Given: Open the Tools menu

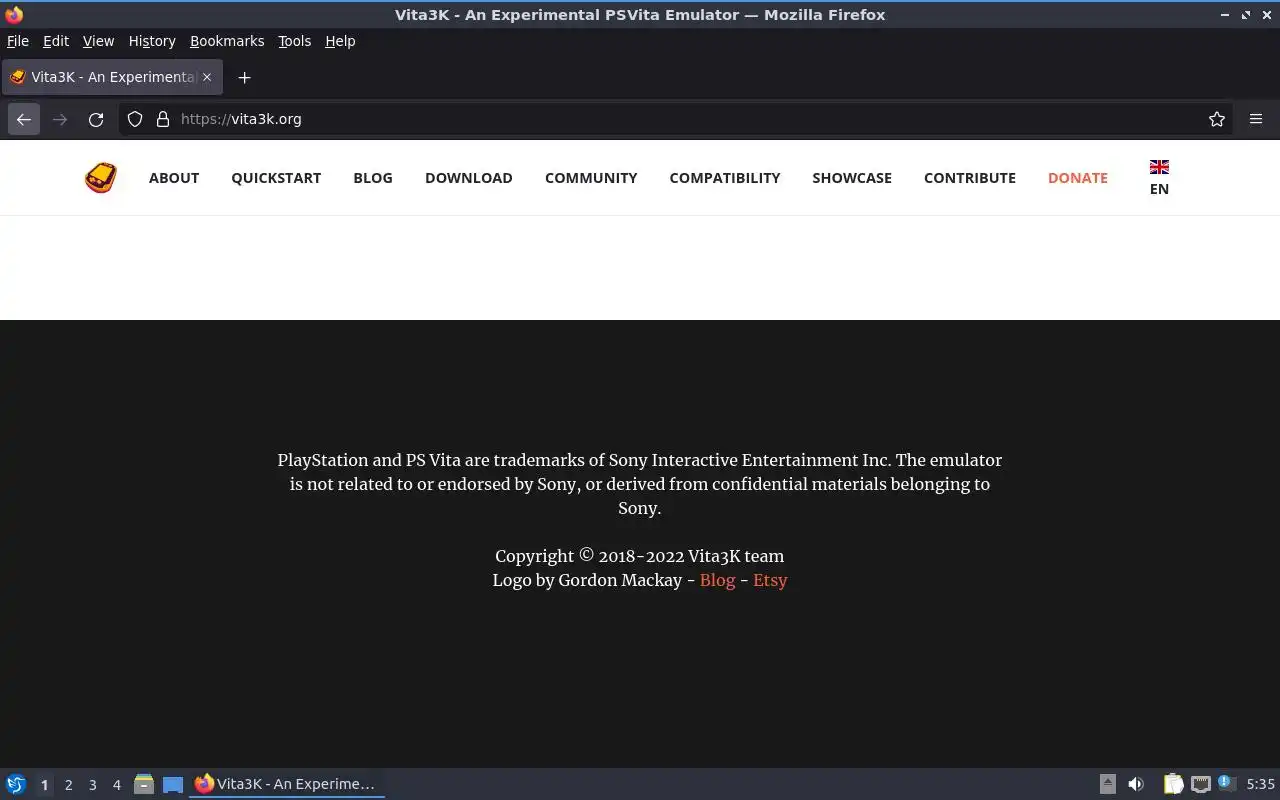Looking at the screenshot, I should [x=294, y=41].
